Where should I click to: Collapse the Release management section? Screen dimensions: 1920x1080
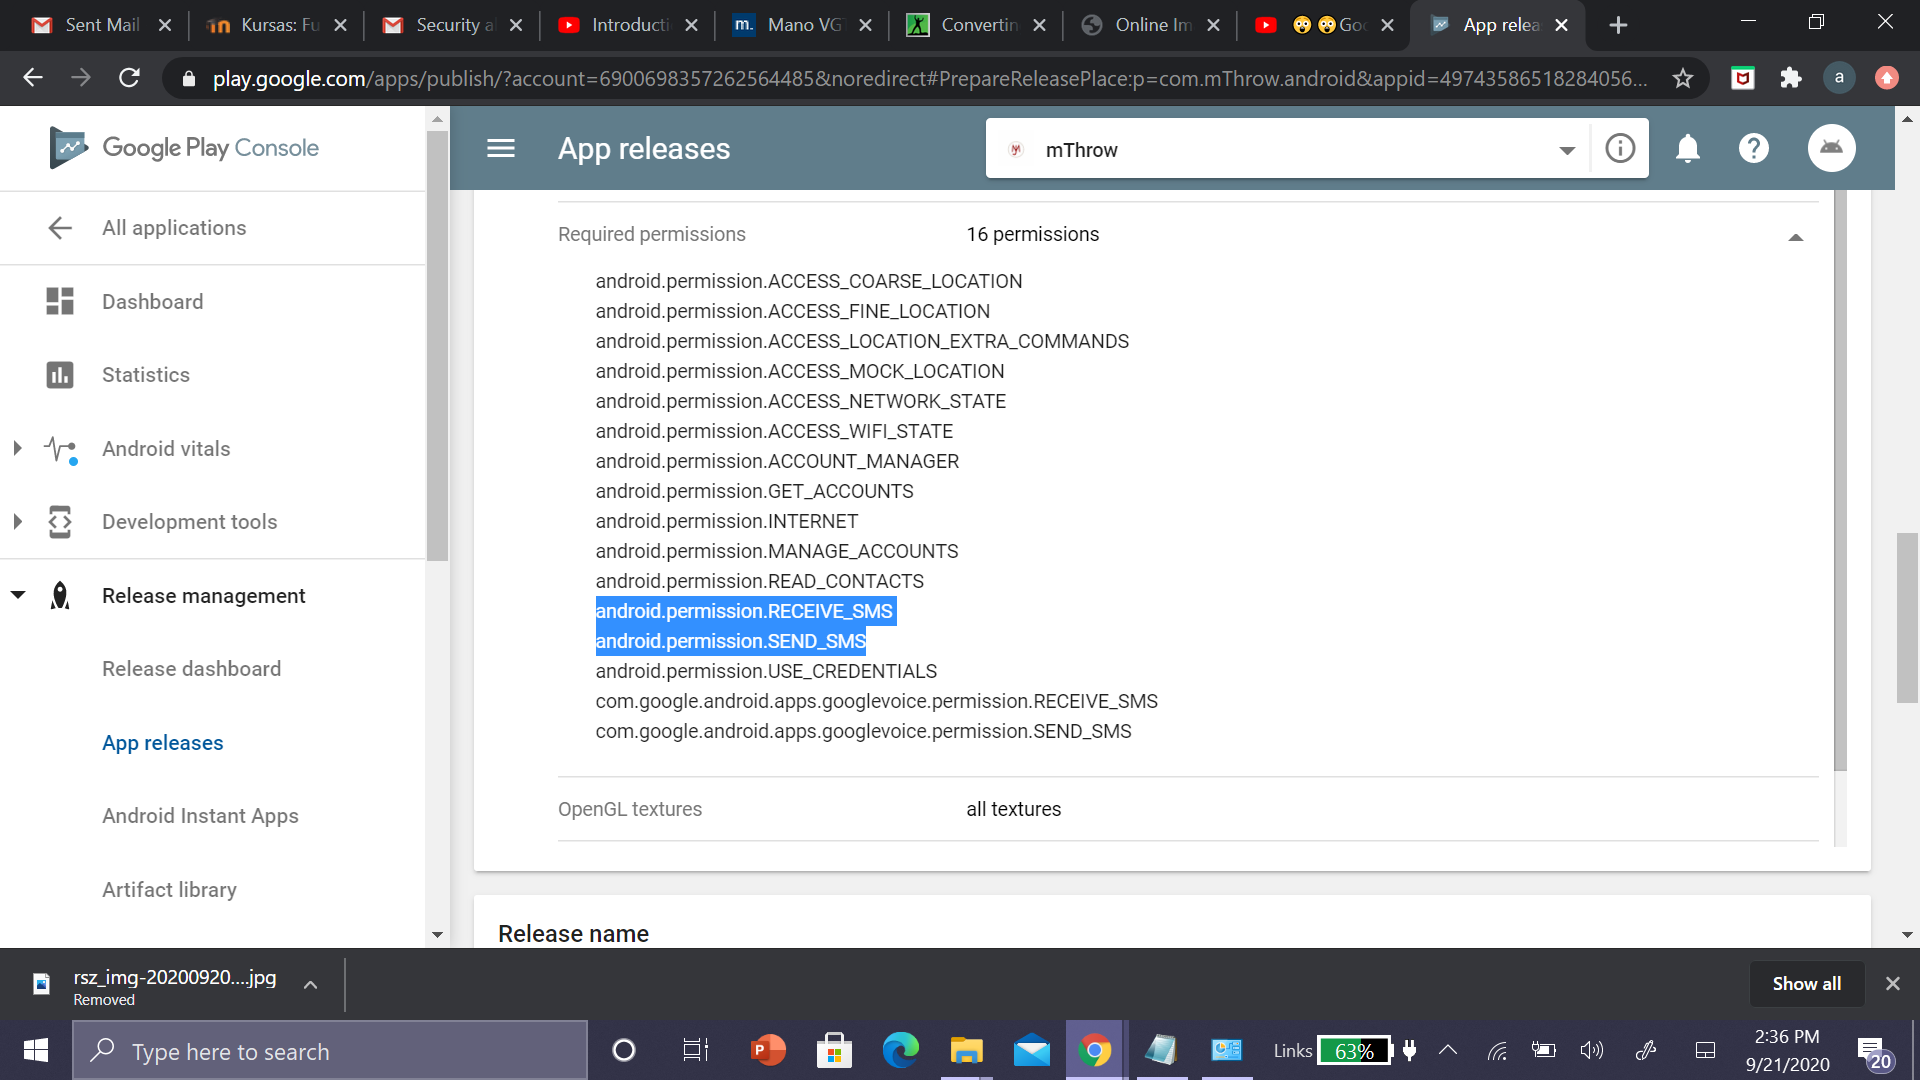click(x=17, y=595)
